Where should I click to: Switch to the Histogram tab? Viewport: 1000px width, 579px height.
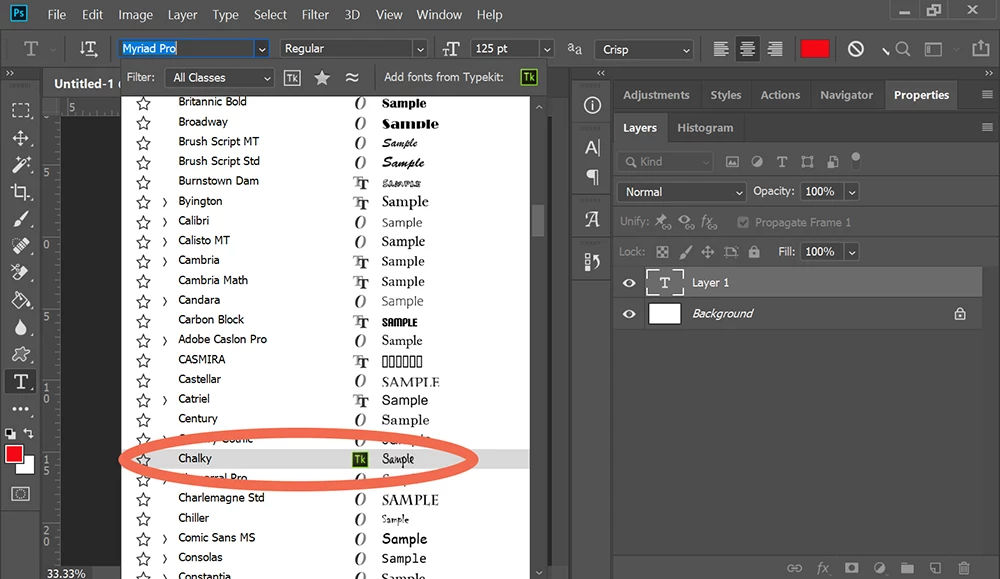coord(705,128)
